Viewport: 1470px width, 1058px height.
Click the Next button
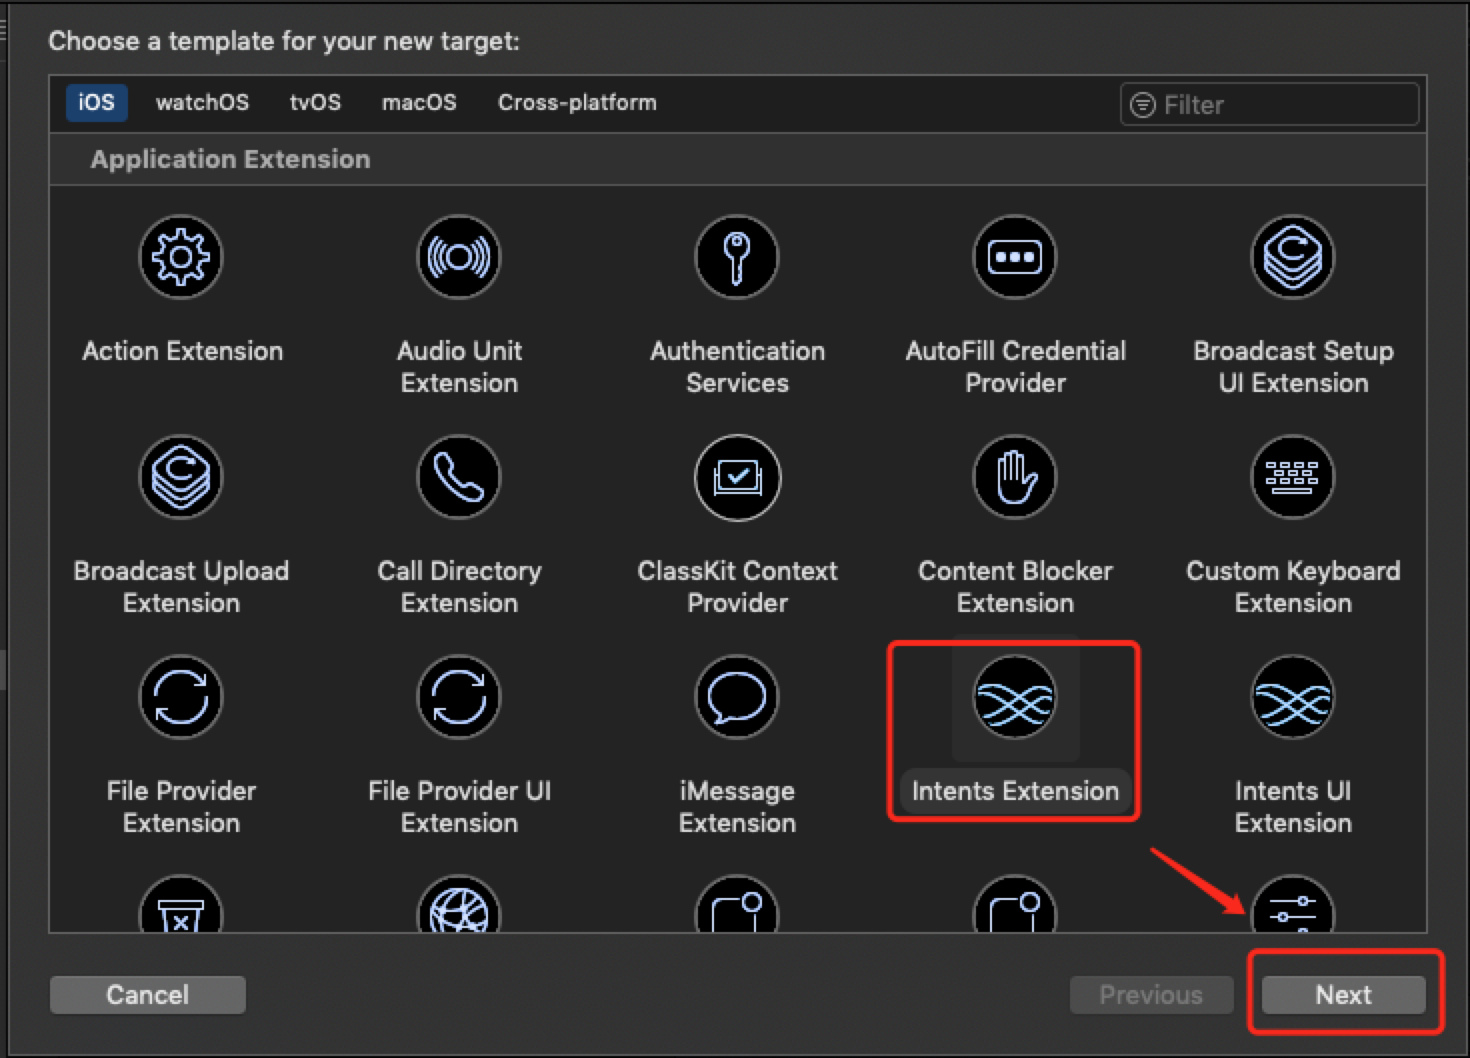(x=1343, y=995)
